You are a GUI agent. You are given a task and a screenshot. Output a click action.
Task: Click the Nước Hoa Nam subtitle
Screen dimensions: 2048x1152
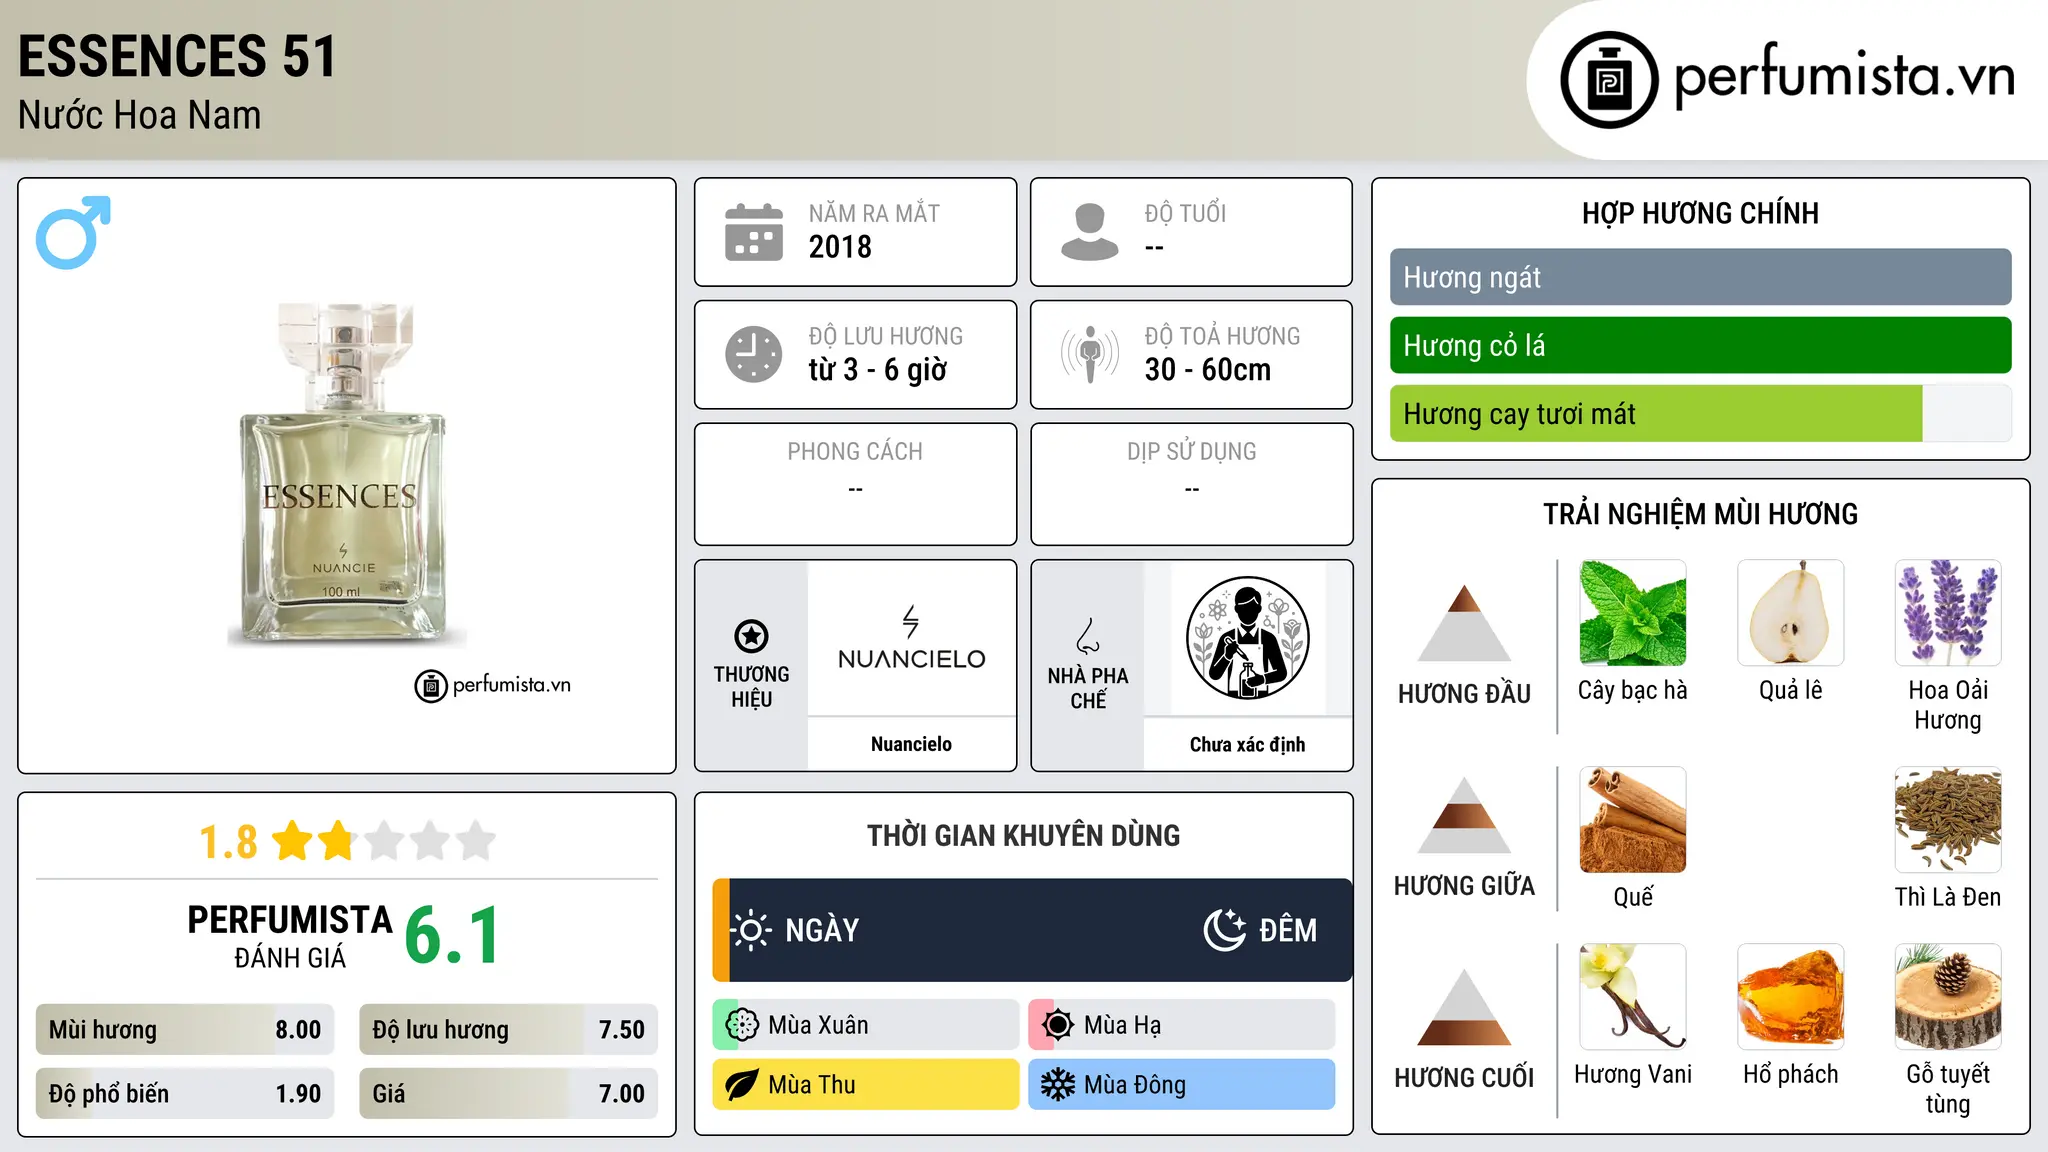point(140,115)
